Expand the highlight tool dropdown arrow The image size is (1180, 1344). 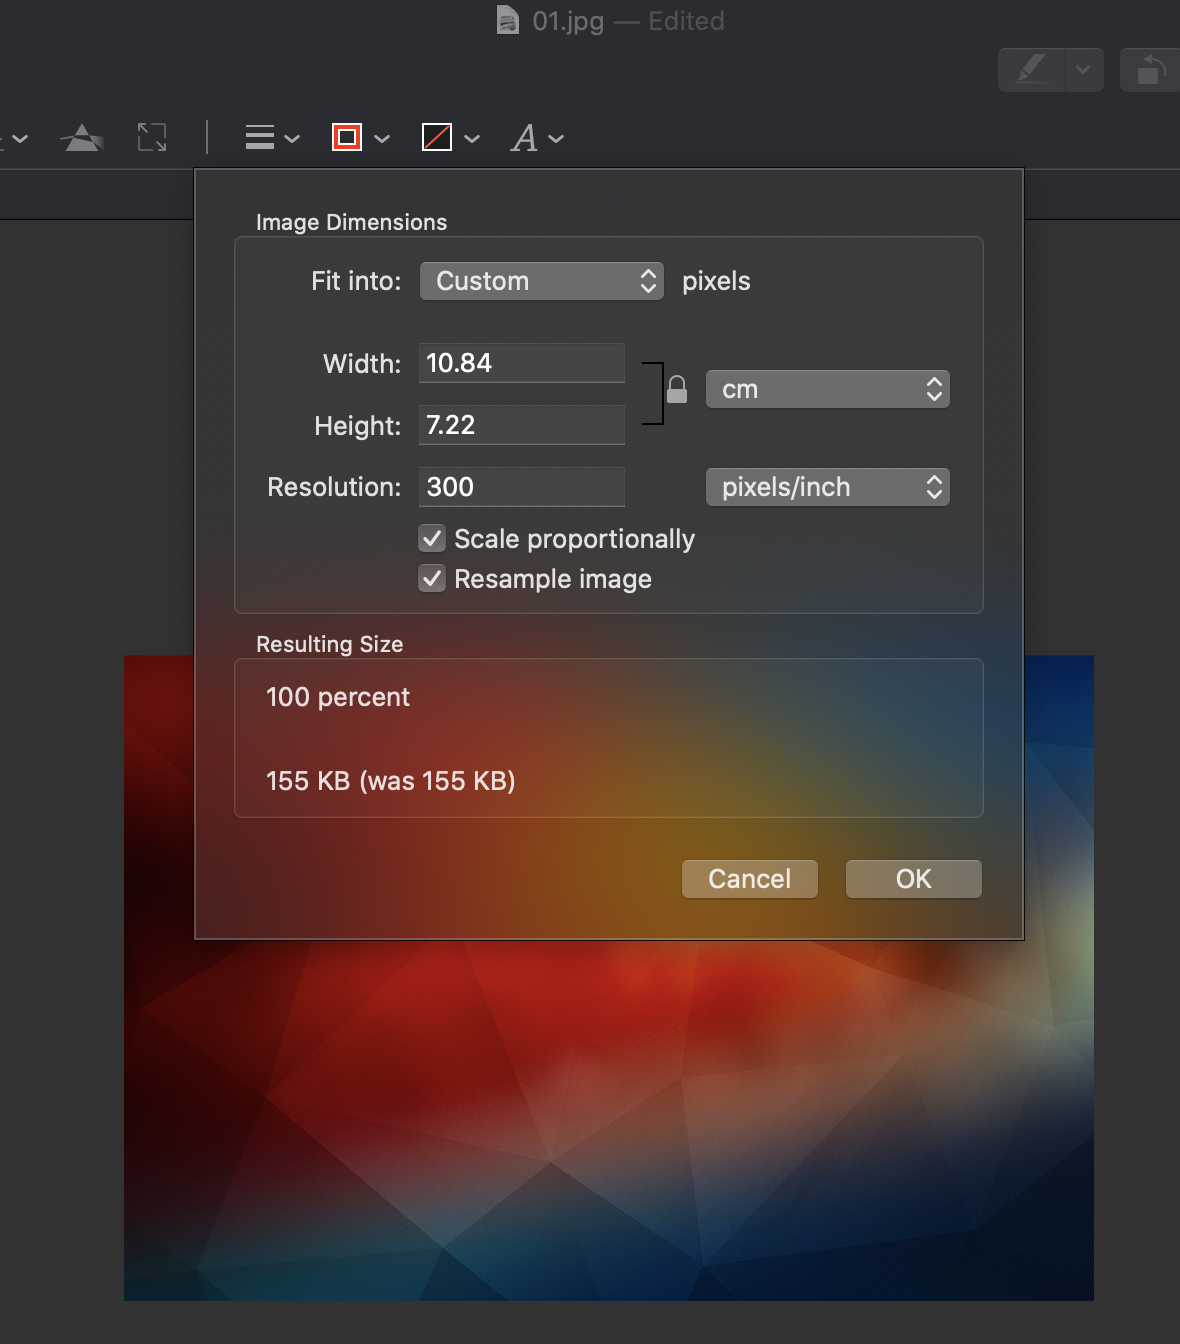point(1083,70)
